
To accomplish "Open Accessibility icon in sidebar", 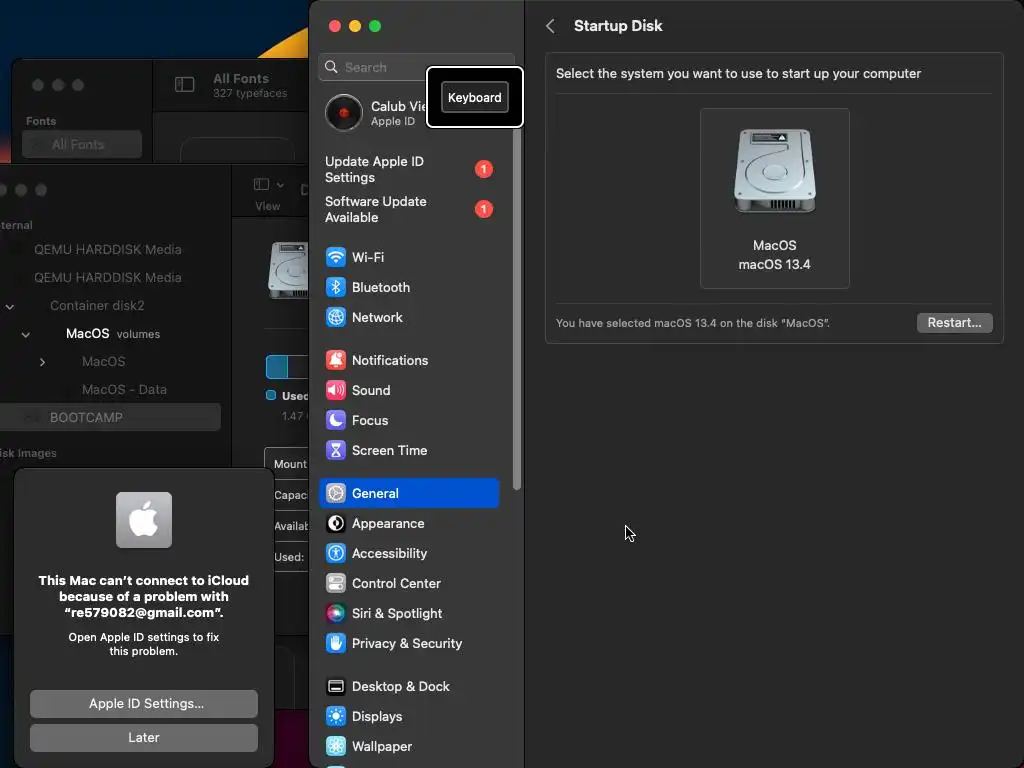I will coord(336,553).
